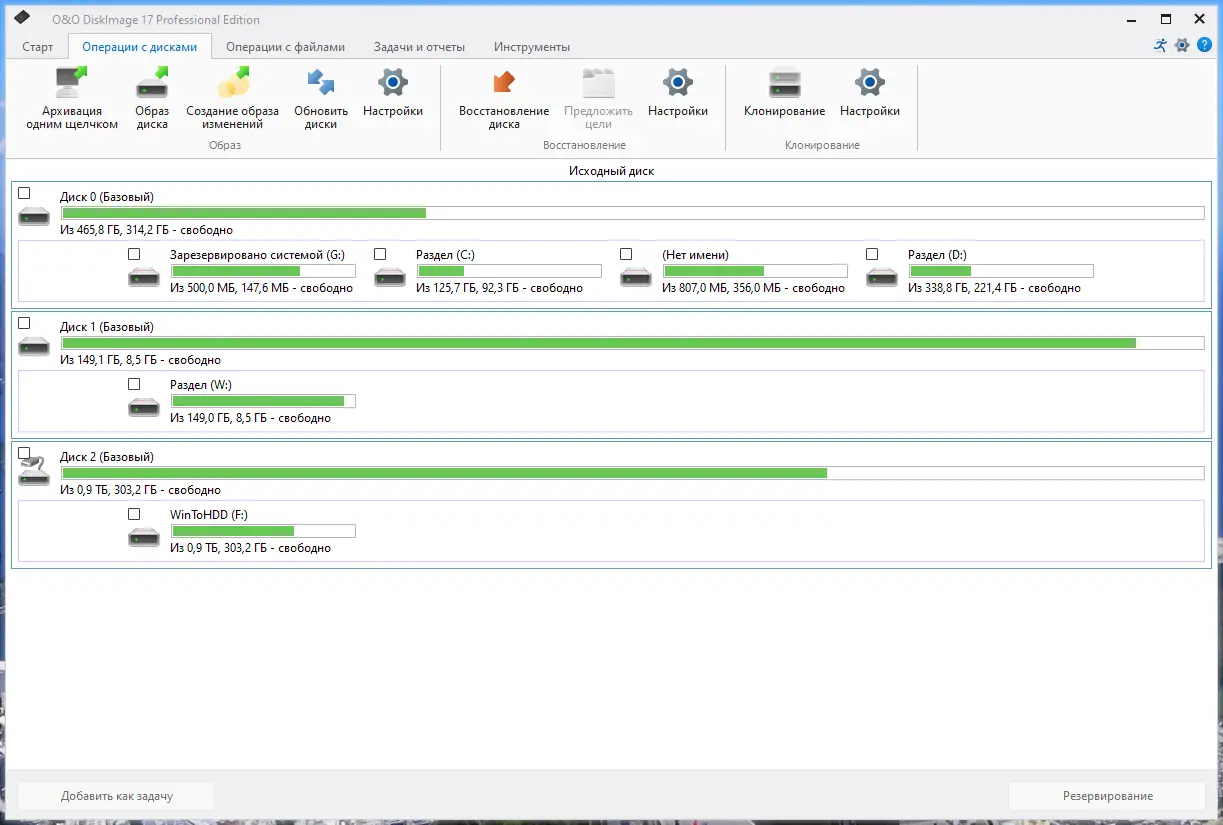This screenshot has width=1223, height=825.
Task: Click the text Из 807,0 МБ, 356,0 МБ - свободно
Action: click(x=753, y=288)
